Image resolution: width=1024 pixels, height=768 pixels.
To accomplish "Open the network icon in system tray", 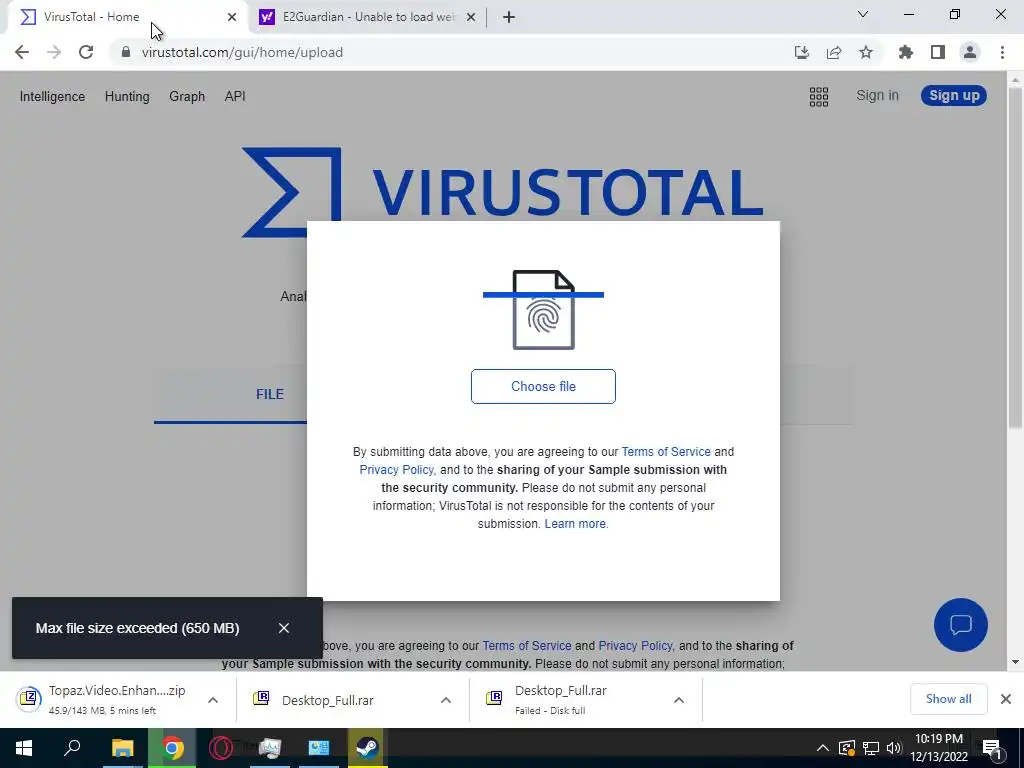I will (871, 748).
